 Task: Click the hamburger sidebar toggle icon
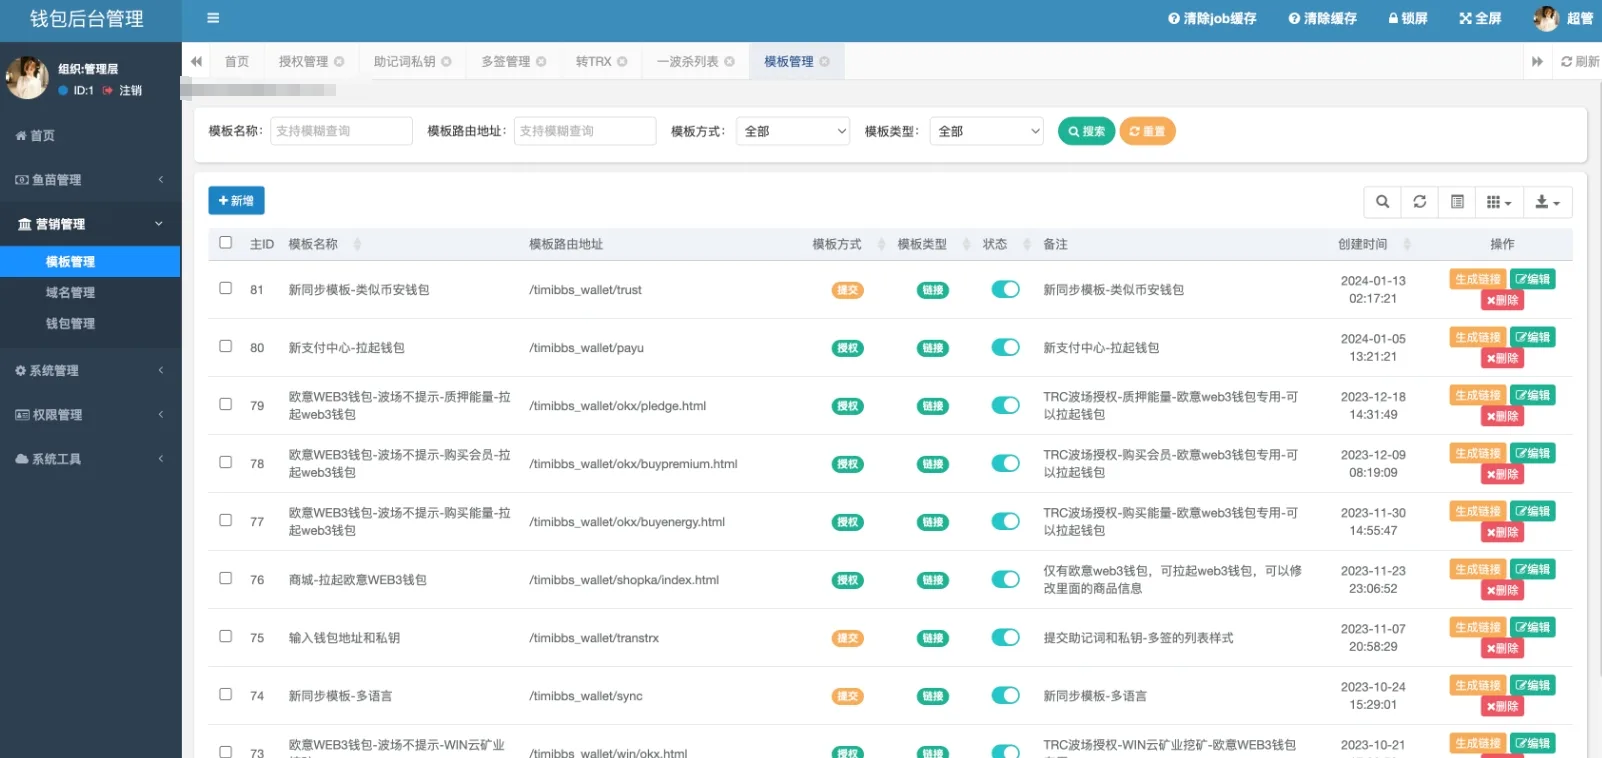[213, 18]
